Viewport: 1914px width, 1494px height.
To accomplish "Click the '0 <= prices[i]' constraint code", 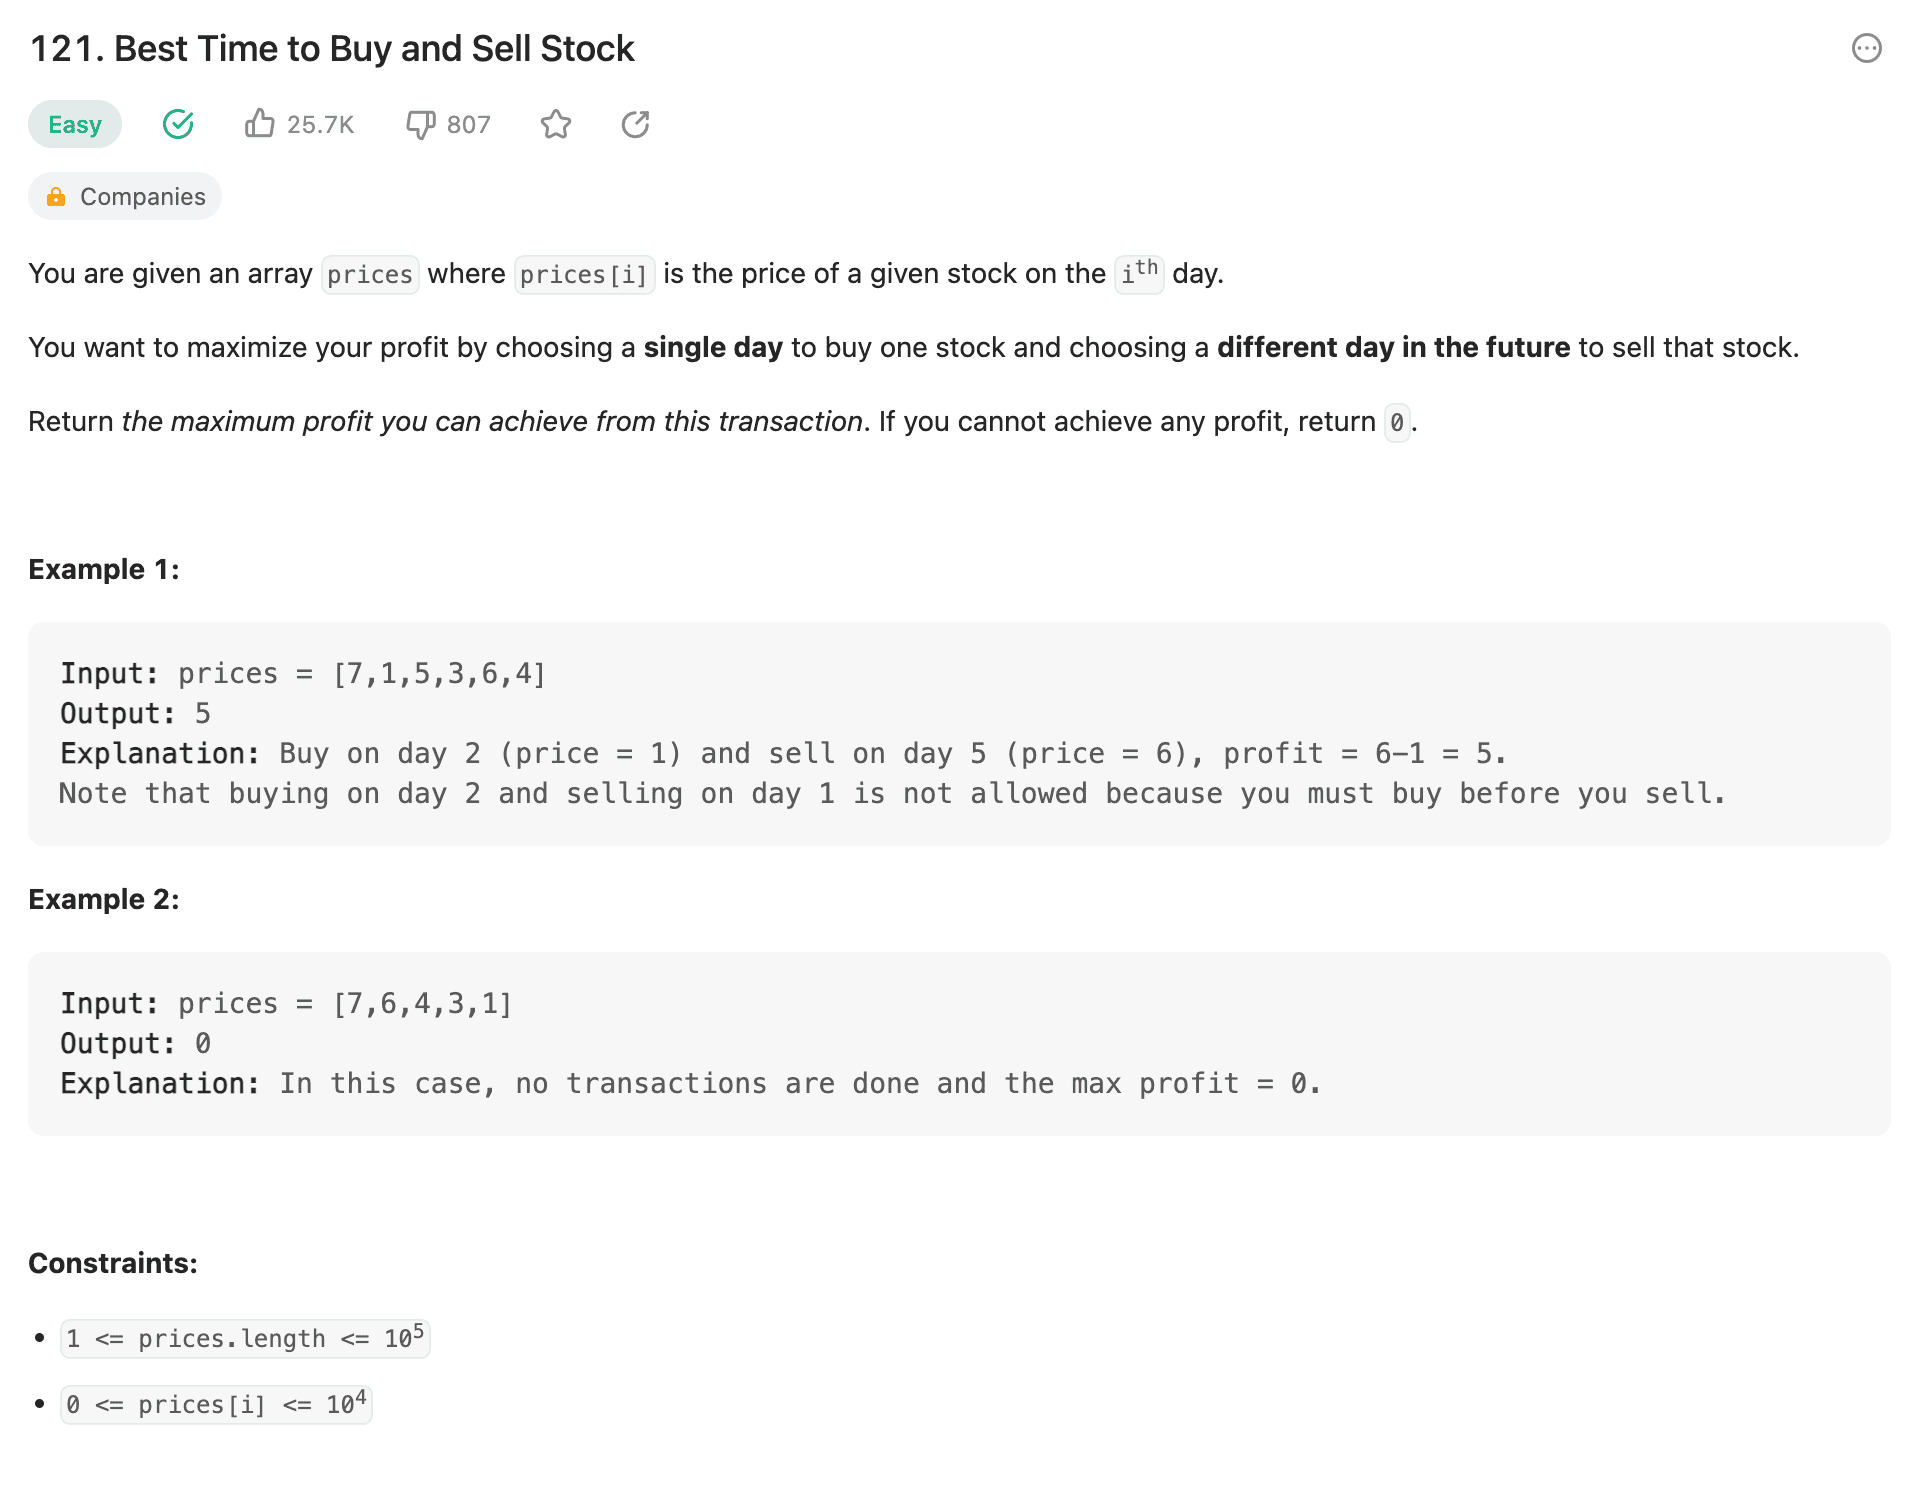I will [216, 1404].
